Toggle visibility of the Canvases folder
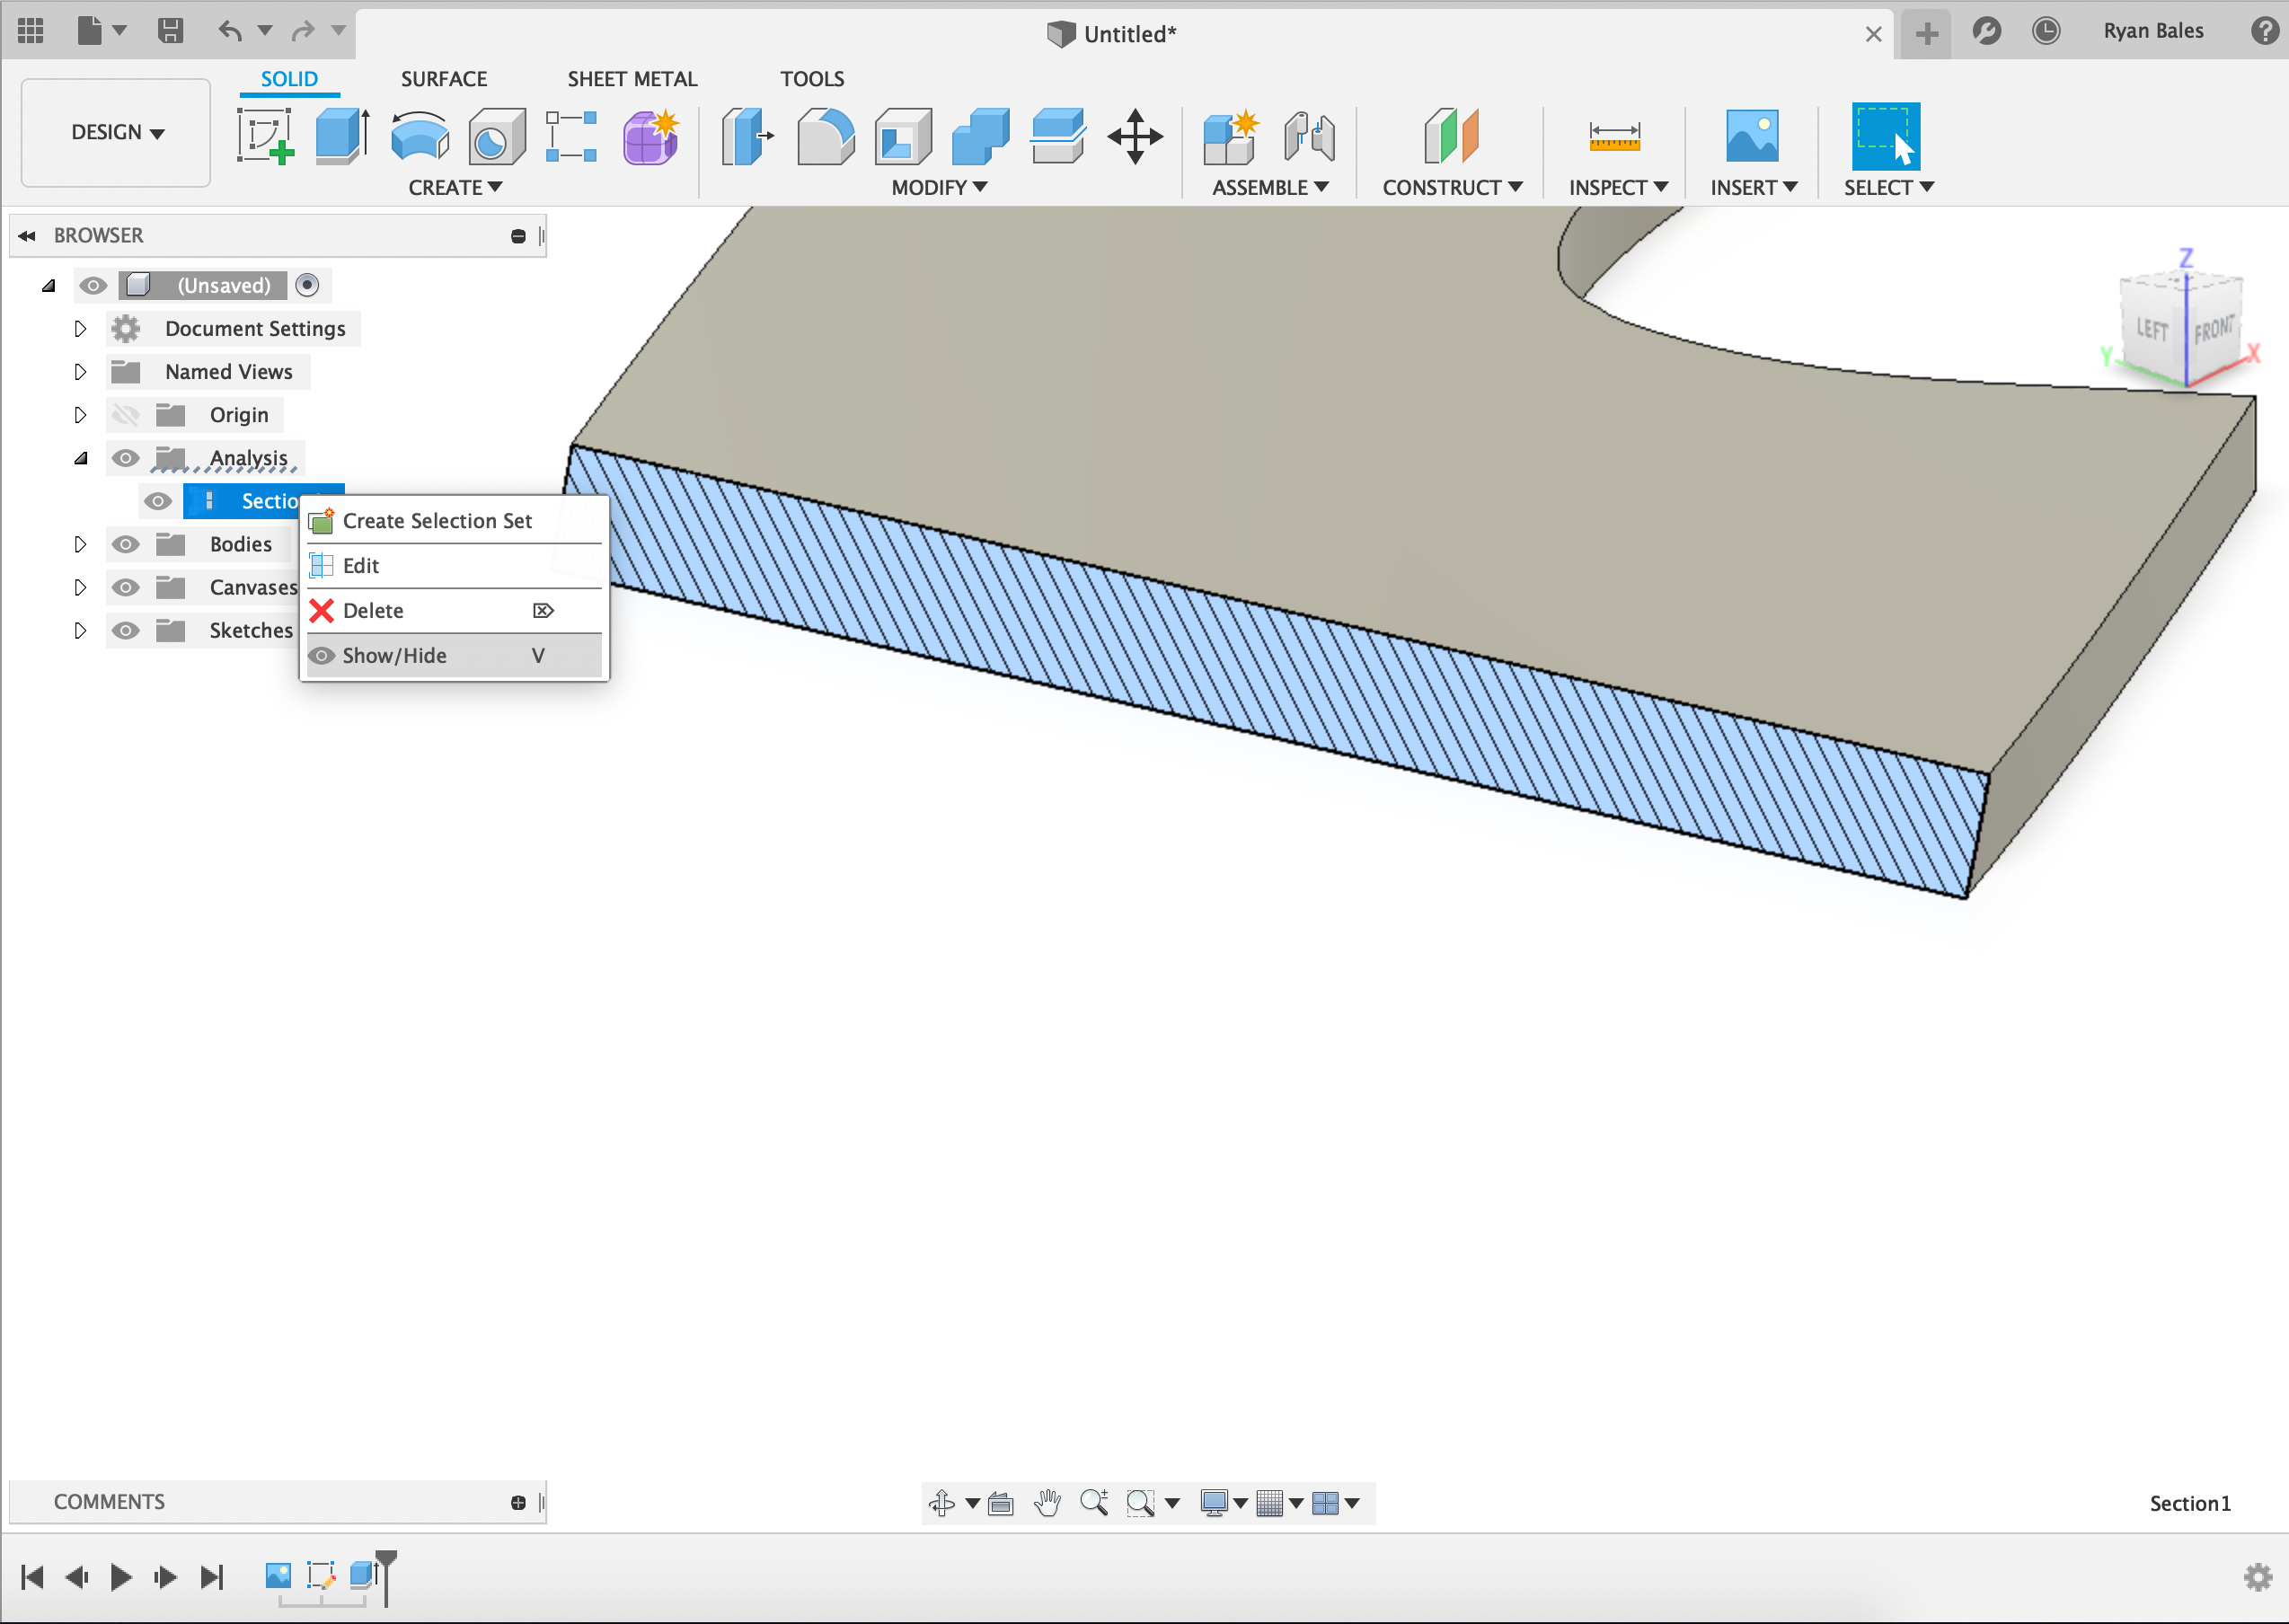The width and height of the screenshot is (2289, 1624). point(125,587)
